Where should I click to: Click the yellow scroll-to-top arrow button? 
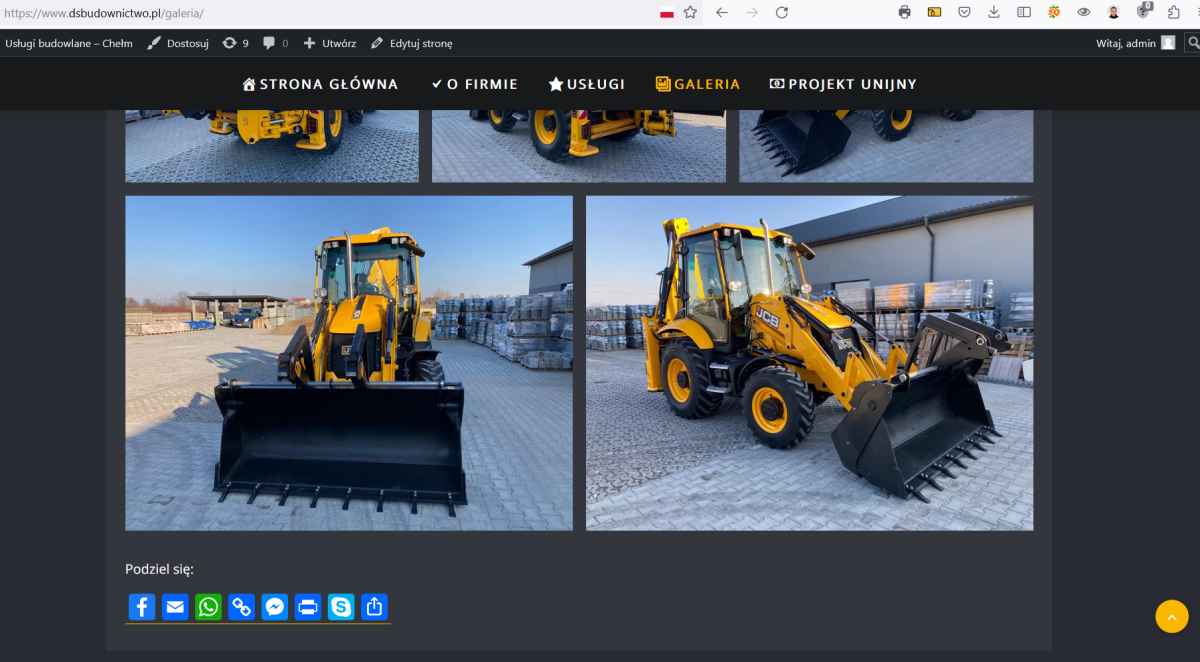(x=1172, y=616)
